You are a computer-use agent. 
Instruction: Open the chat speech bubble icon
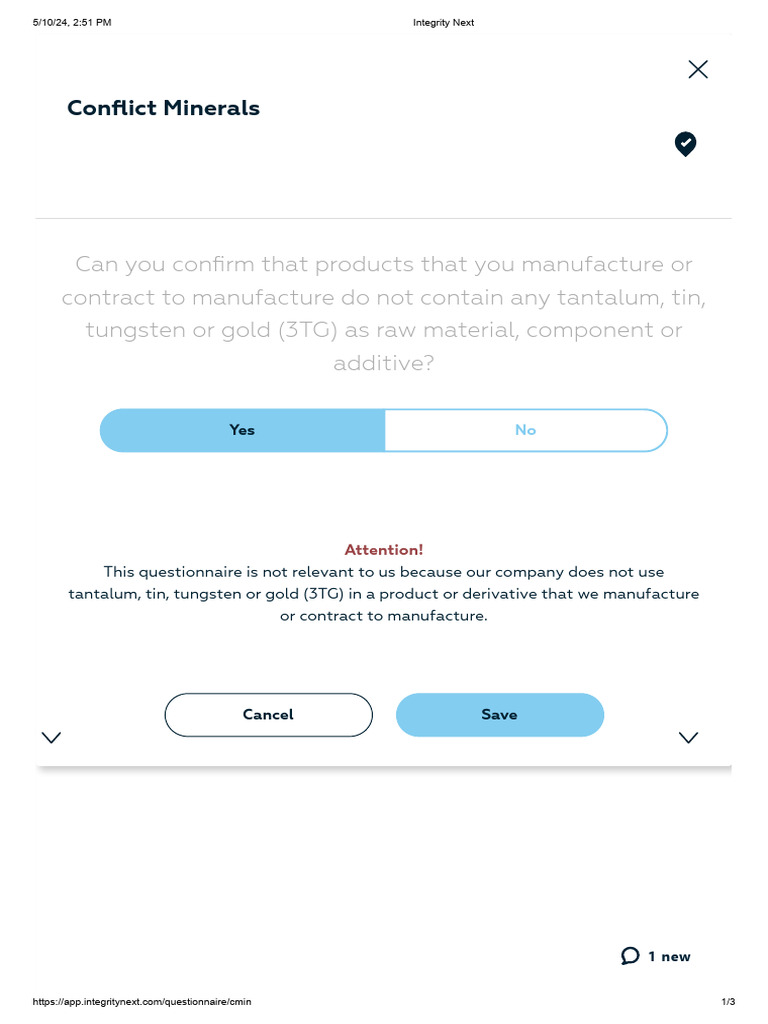point(630,956)
